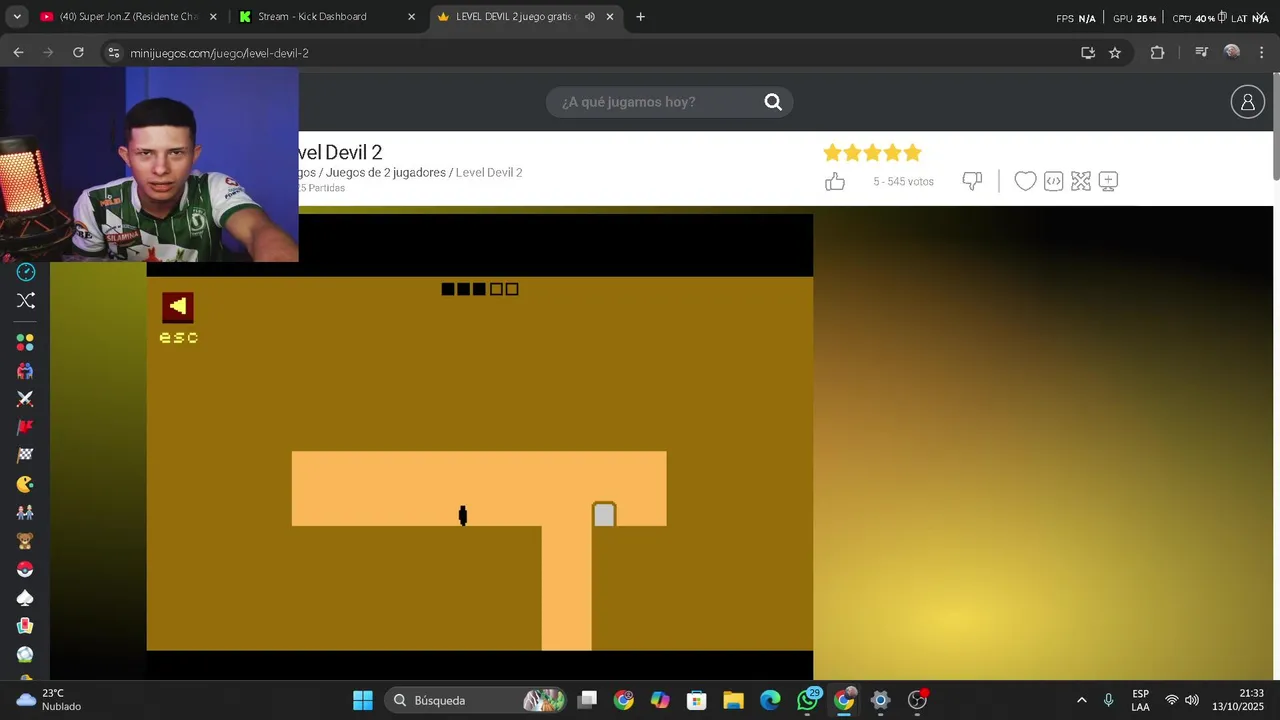Open the Windows Start menu

click(363, 700)
